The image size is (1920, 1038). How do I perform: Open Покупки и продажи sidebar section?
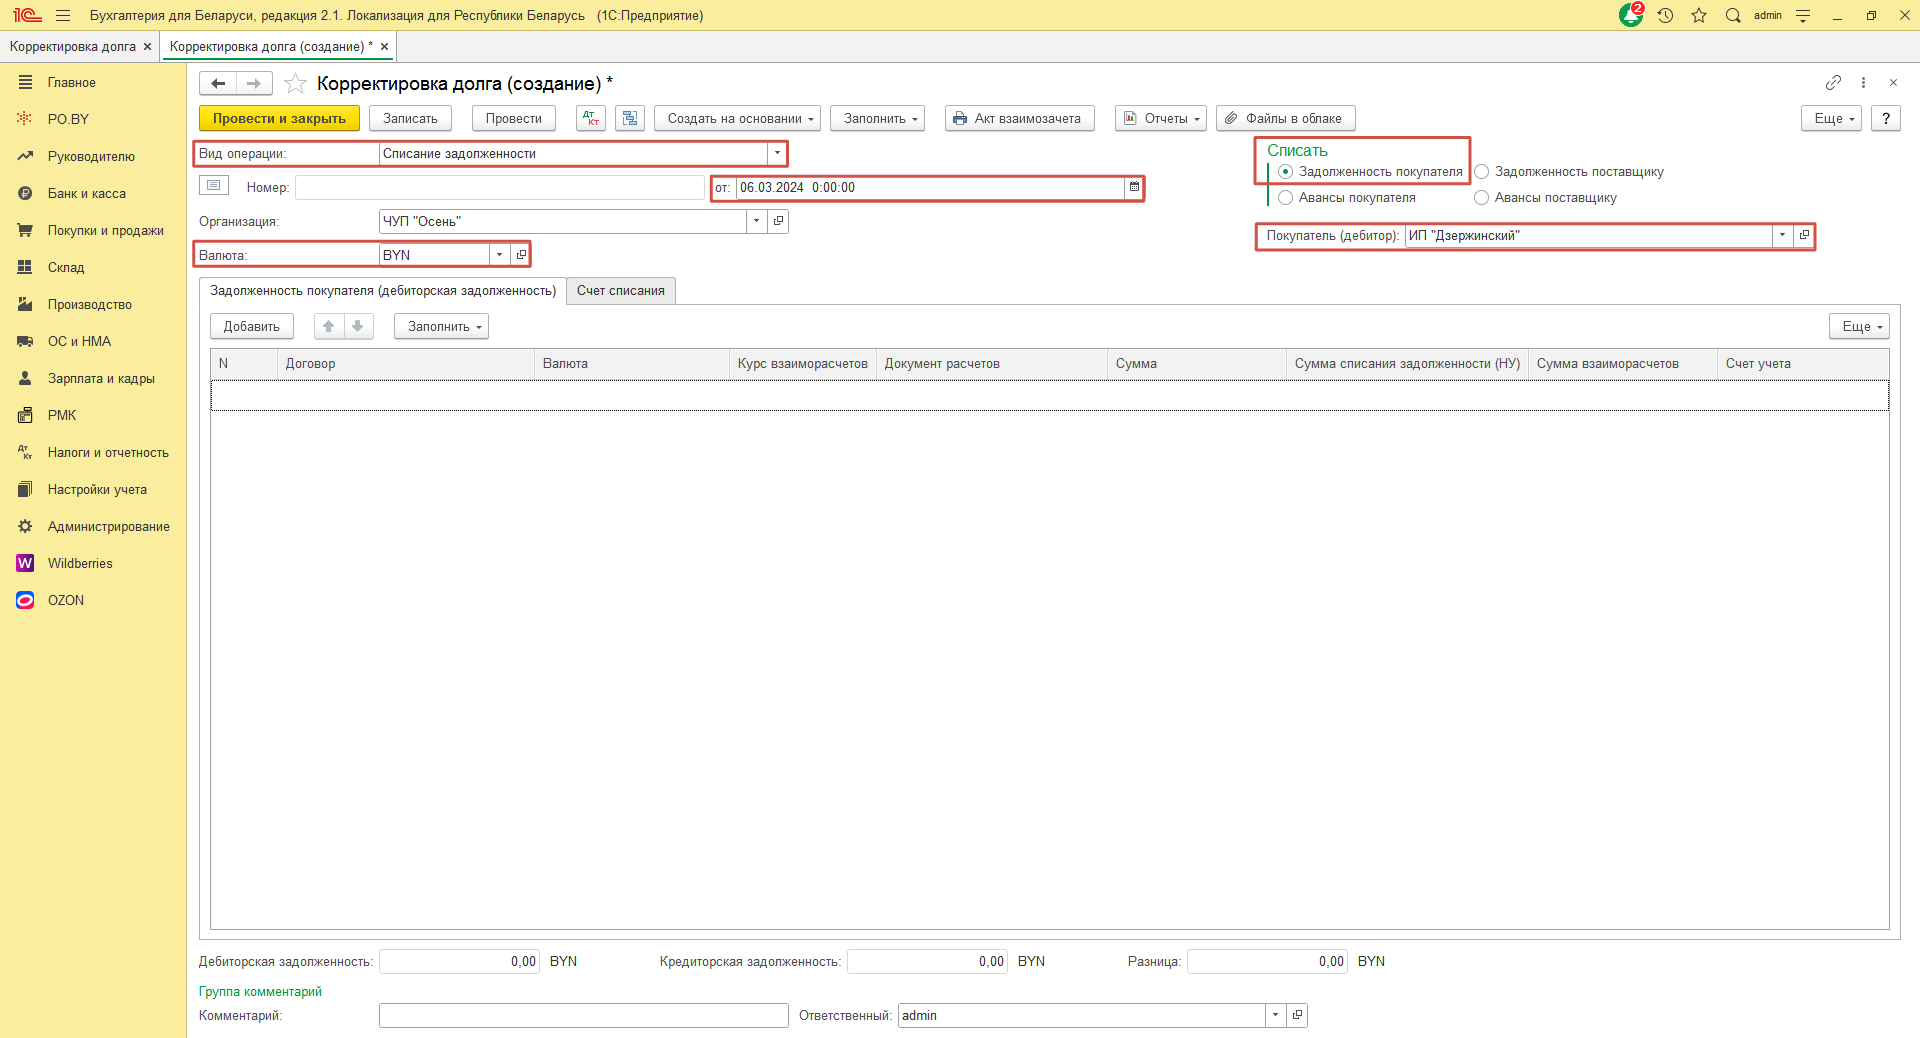point(106,230)
